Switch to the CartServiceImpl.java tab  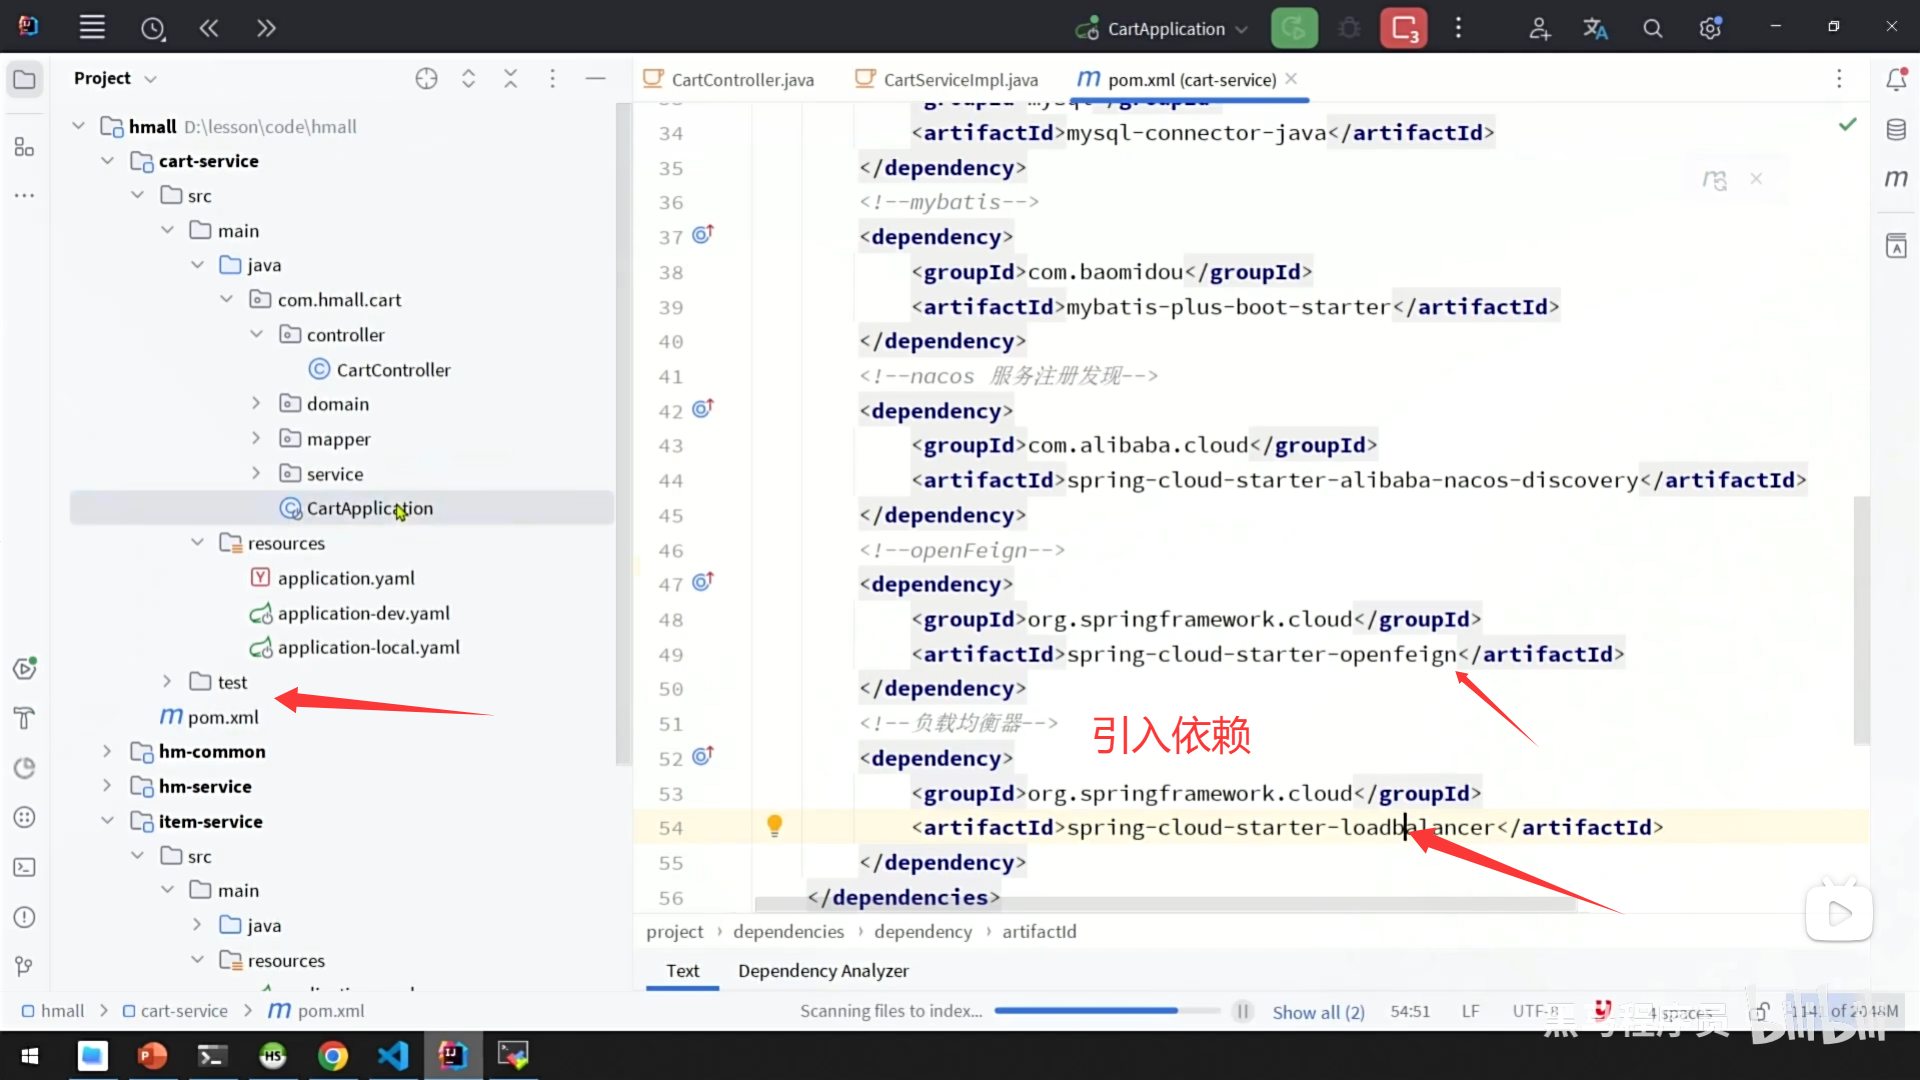click(x=960, y=80)
